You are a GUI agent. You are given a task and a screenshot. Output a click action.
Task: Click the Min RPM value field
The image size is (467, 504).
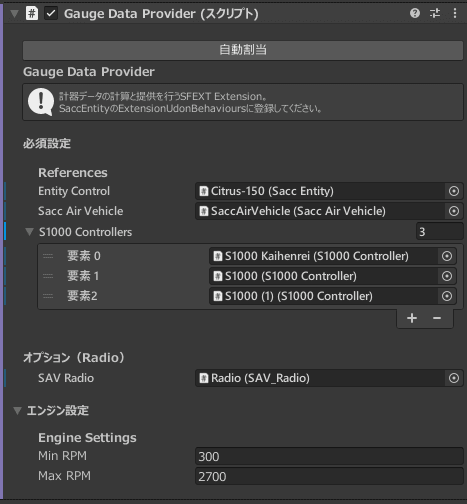pyautogui.click(x=329, y=456)
